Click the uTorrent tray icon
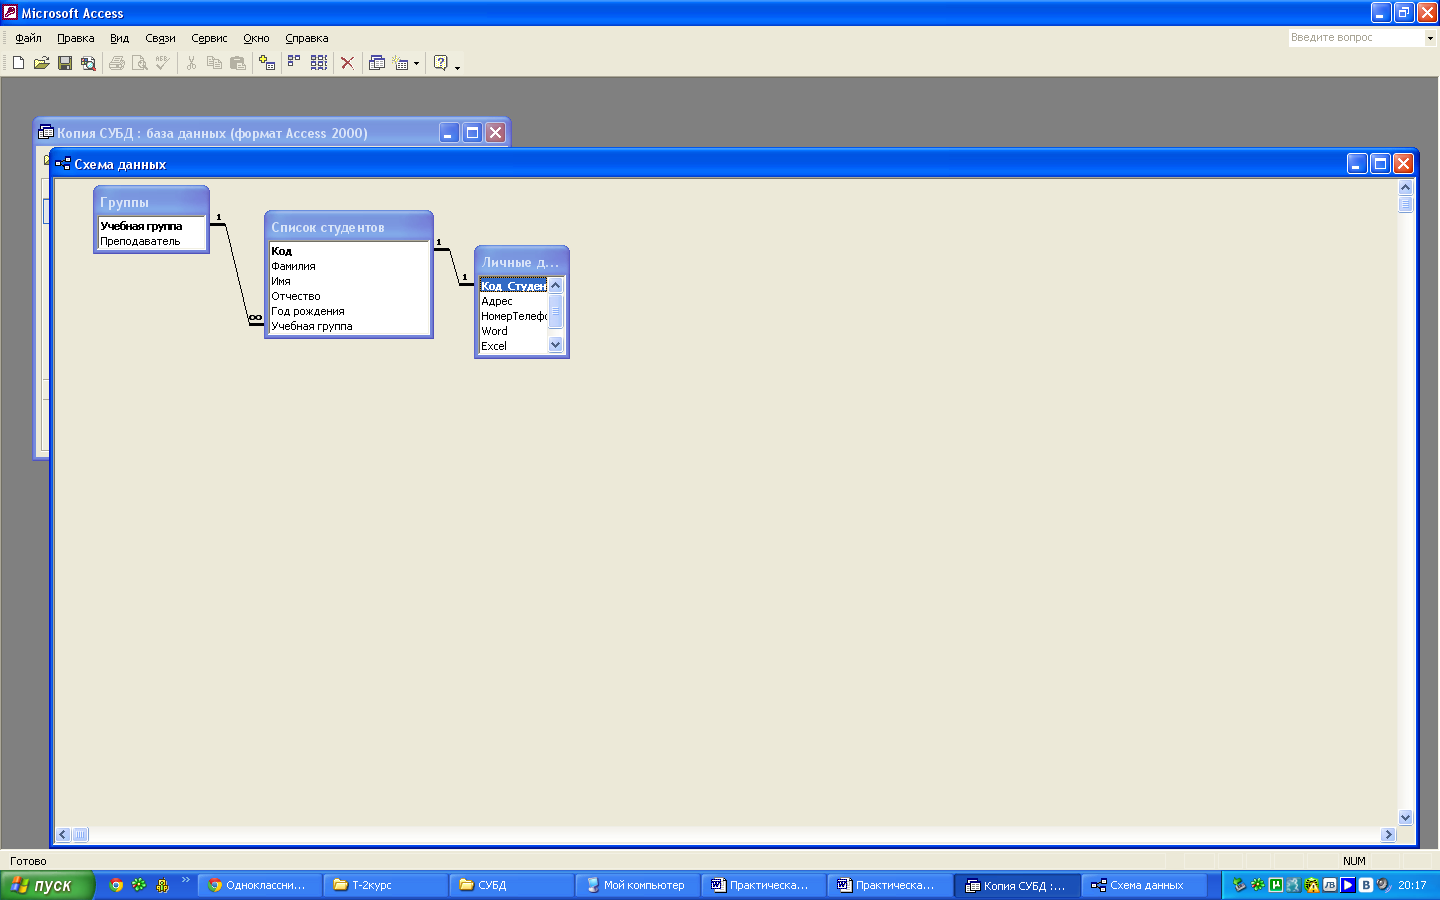The width and height of the screenshot is (1440, 900). pos(1276,885)
